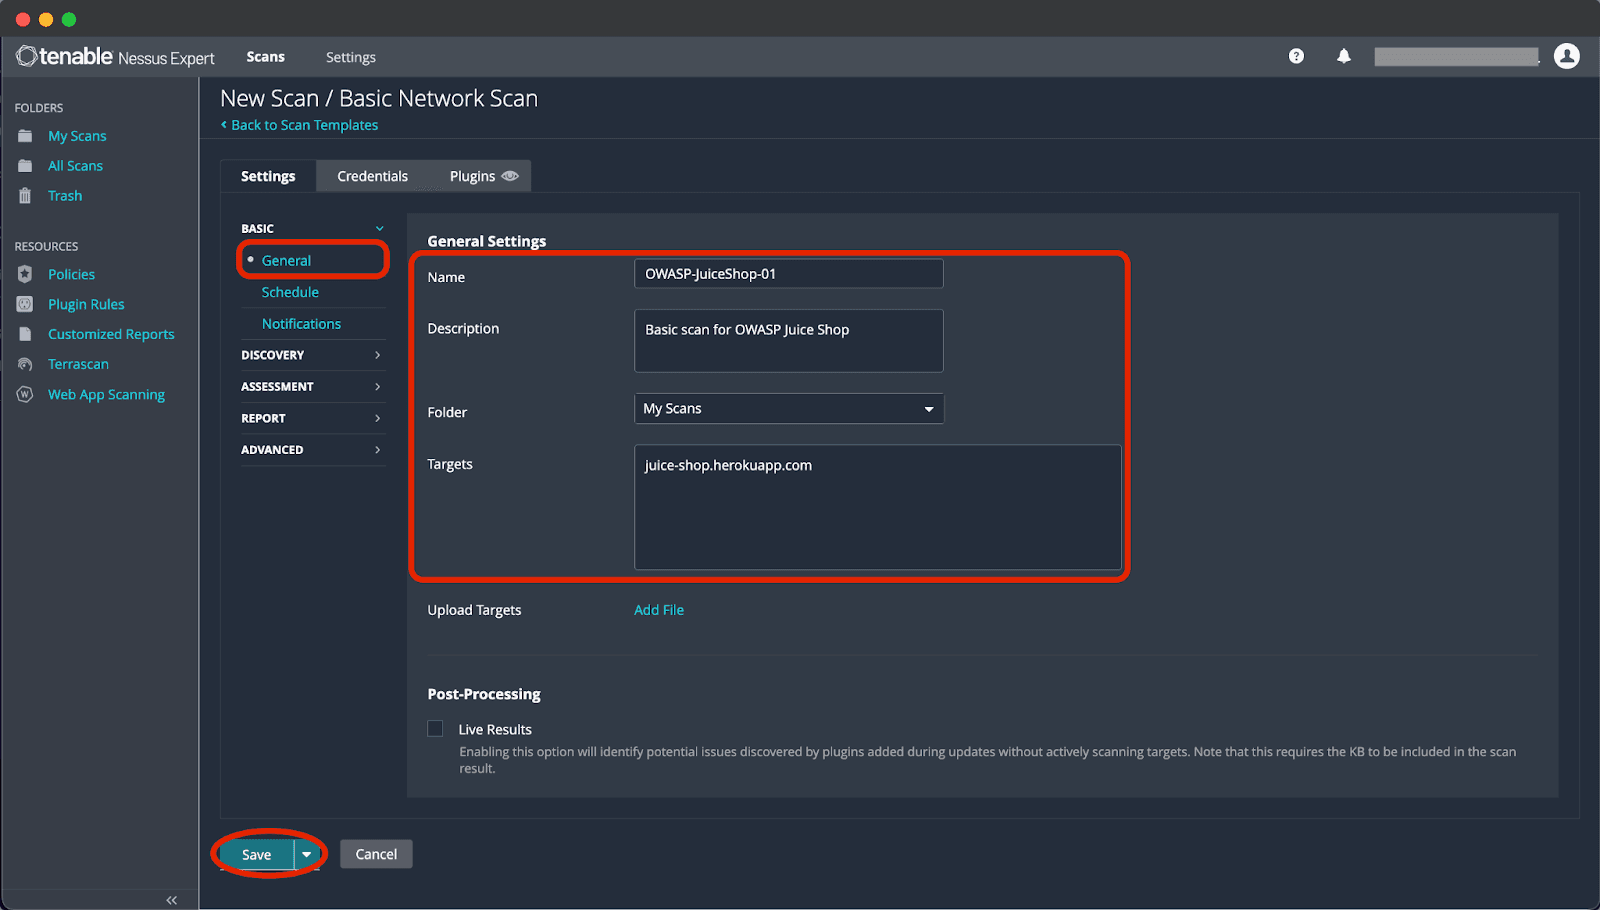Expand the REPORT section

pos(312,418)
